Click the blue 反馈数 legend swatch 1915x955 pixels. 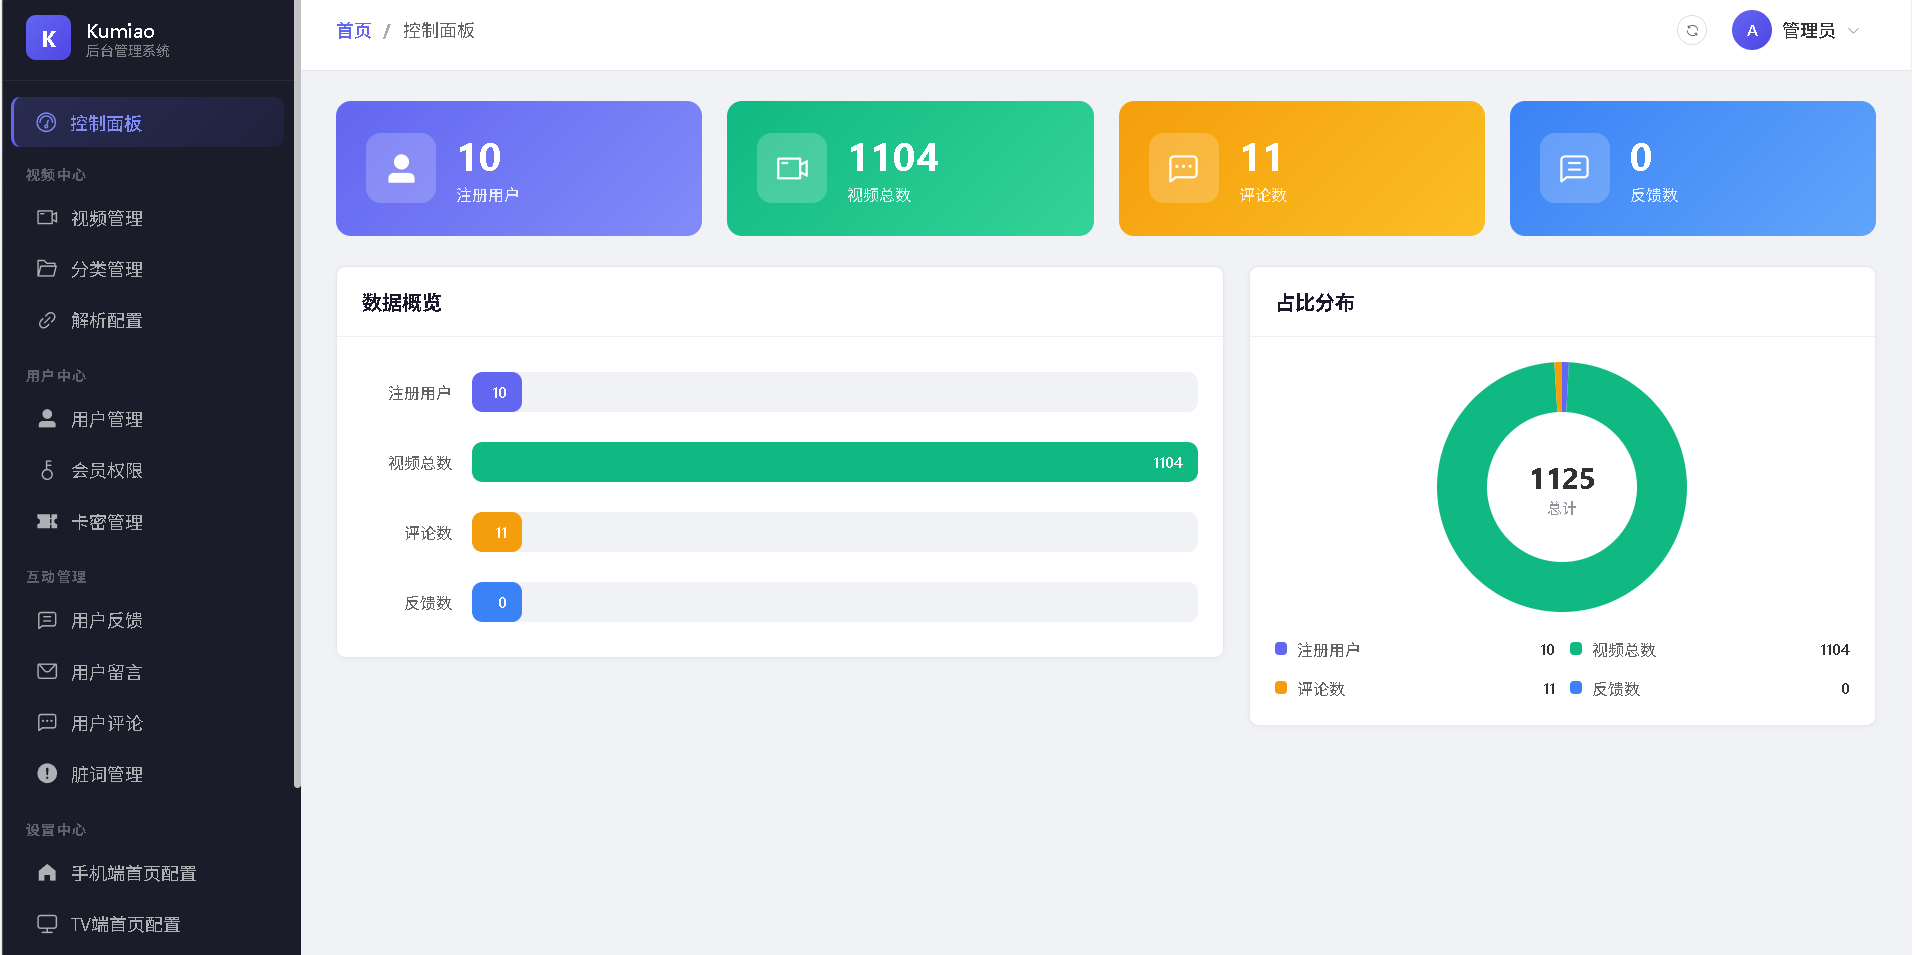1576,688
